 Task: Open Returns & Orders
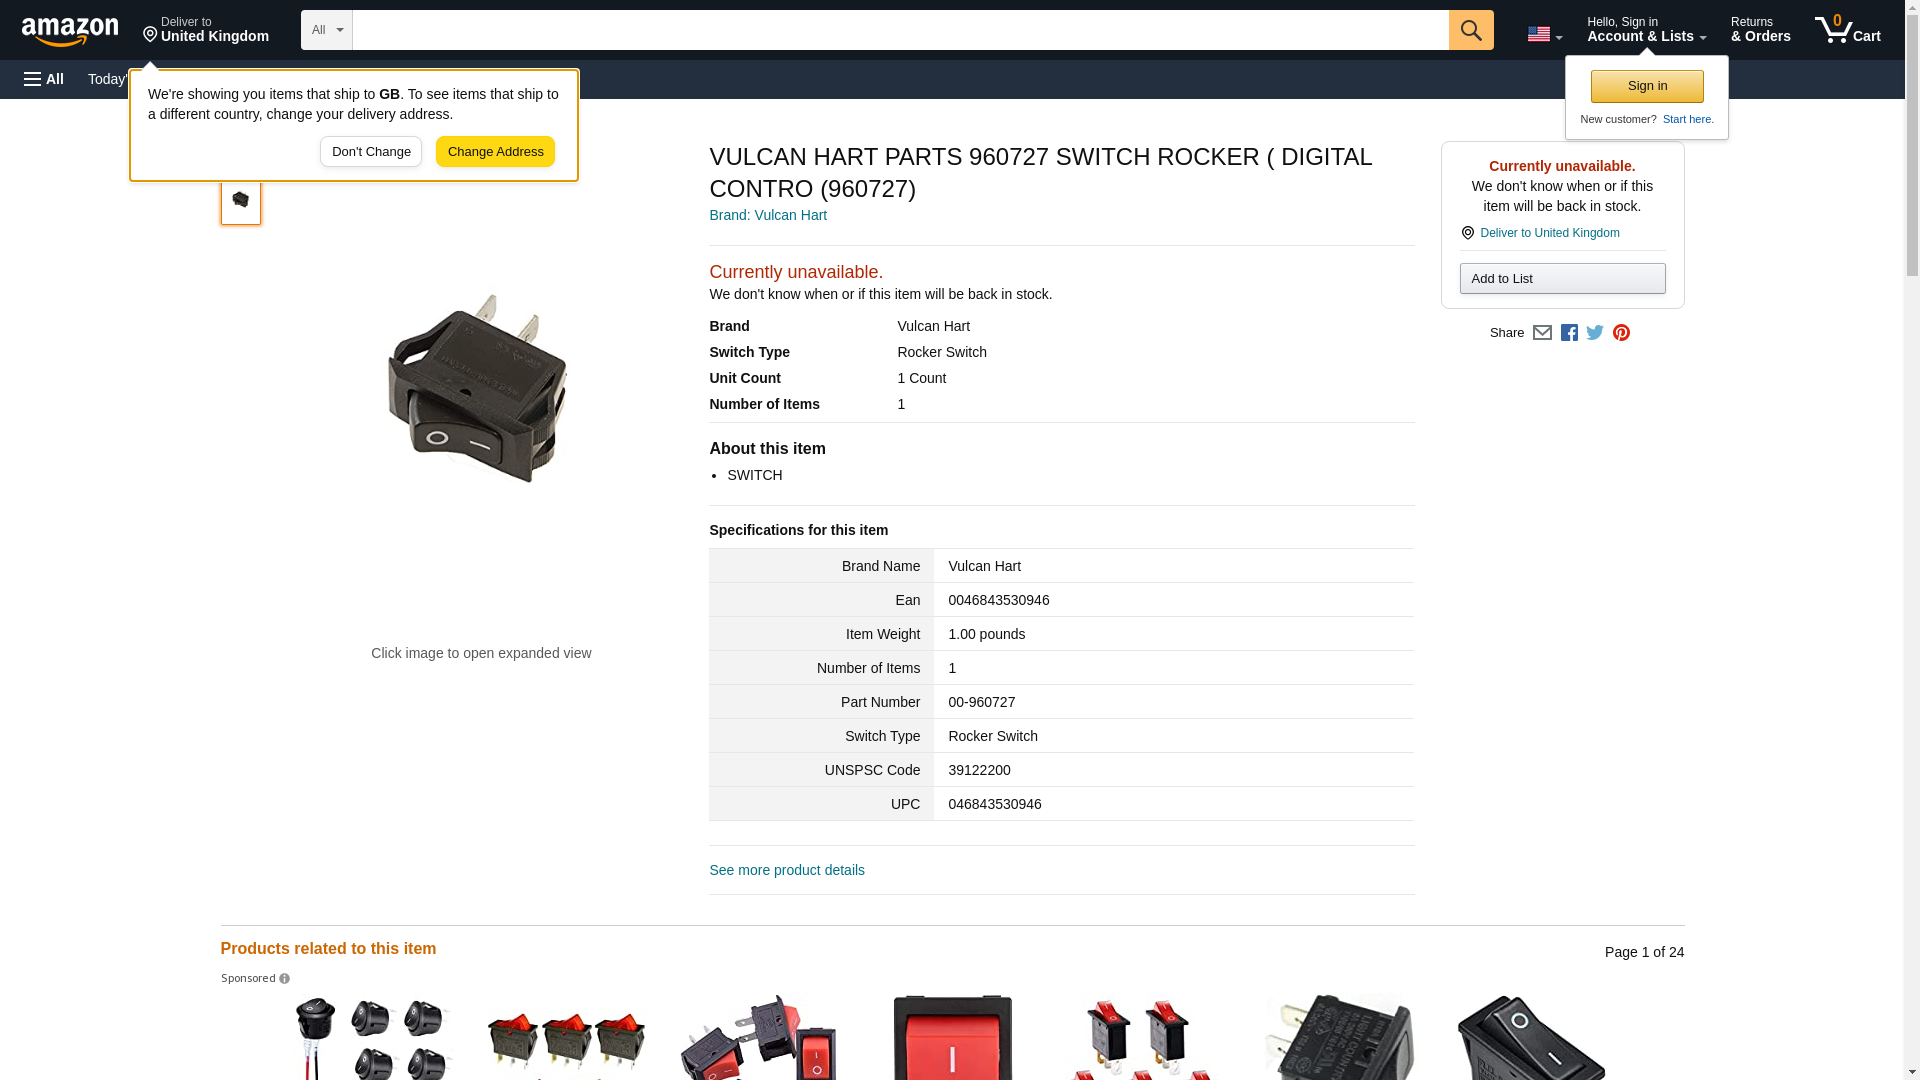pyautogui.click(x=1760, y=30)
